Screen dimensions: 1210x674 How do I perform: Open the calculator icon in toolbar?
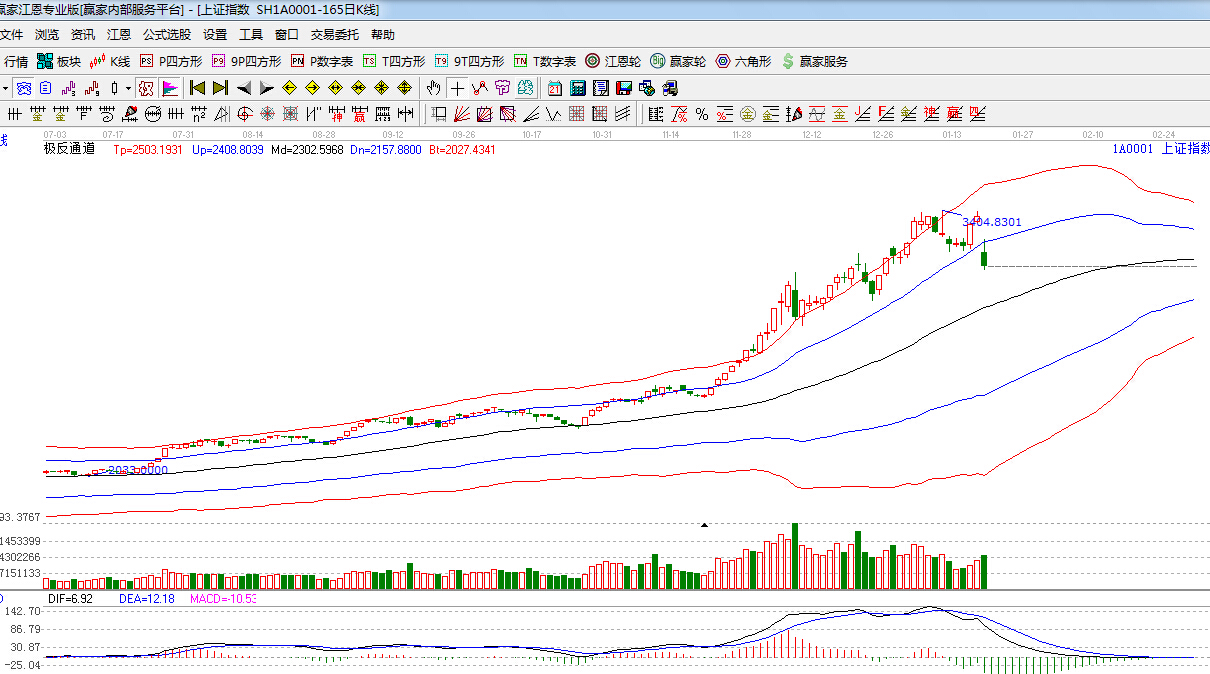pos(577,88)
